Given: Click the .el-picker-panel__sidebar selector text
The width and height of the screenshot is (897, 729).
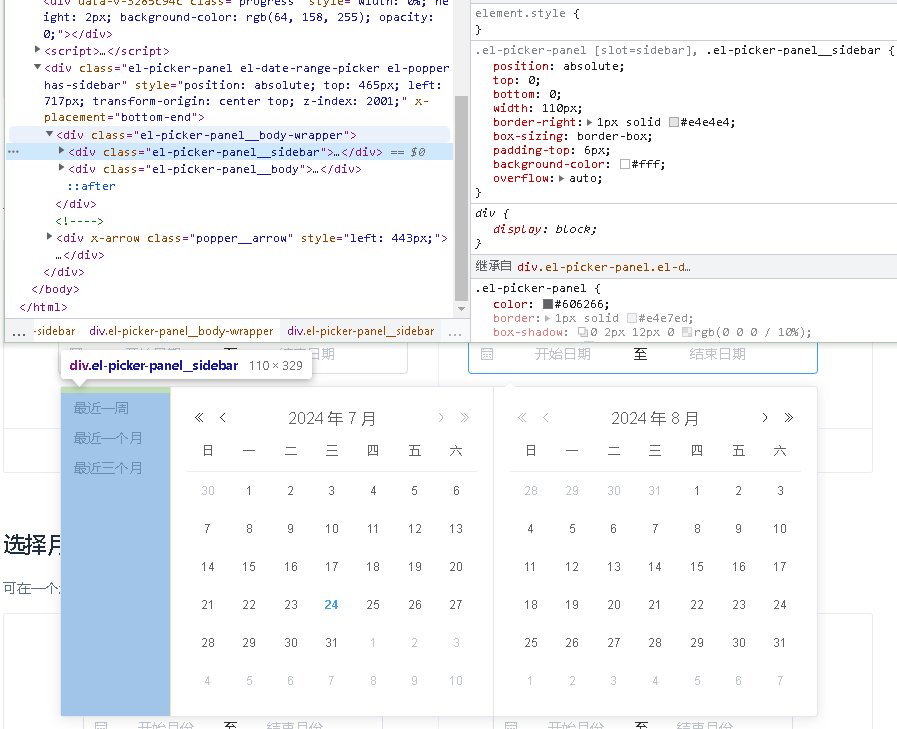Looking at the screenshot, I should 793,50.
